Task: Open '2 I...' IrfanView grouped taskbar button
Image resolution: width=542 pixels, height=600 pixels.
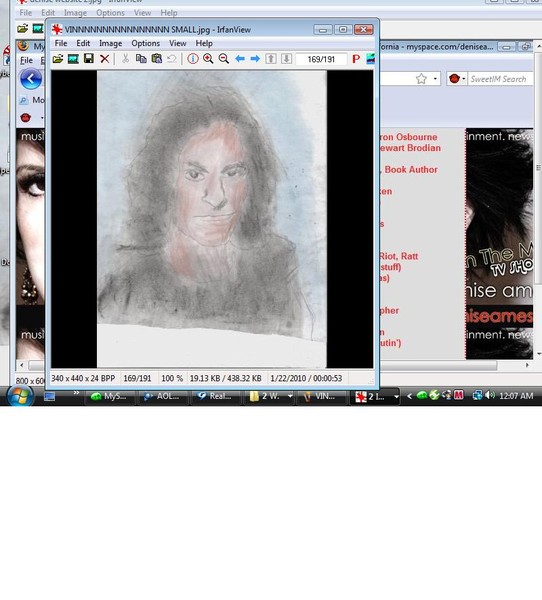Action: 375,397
